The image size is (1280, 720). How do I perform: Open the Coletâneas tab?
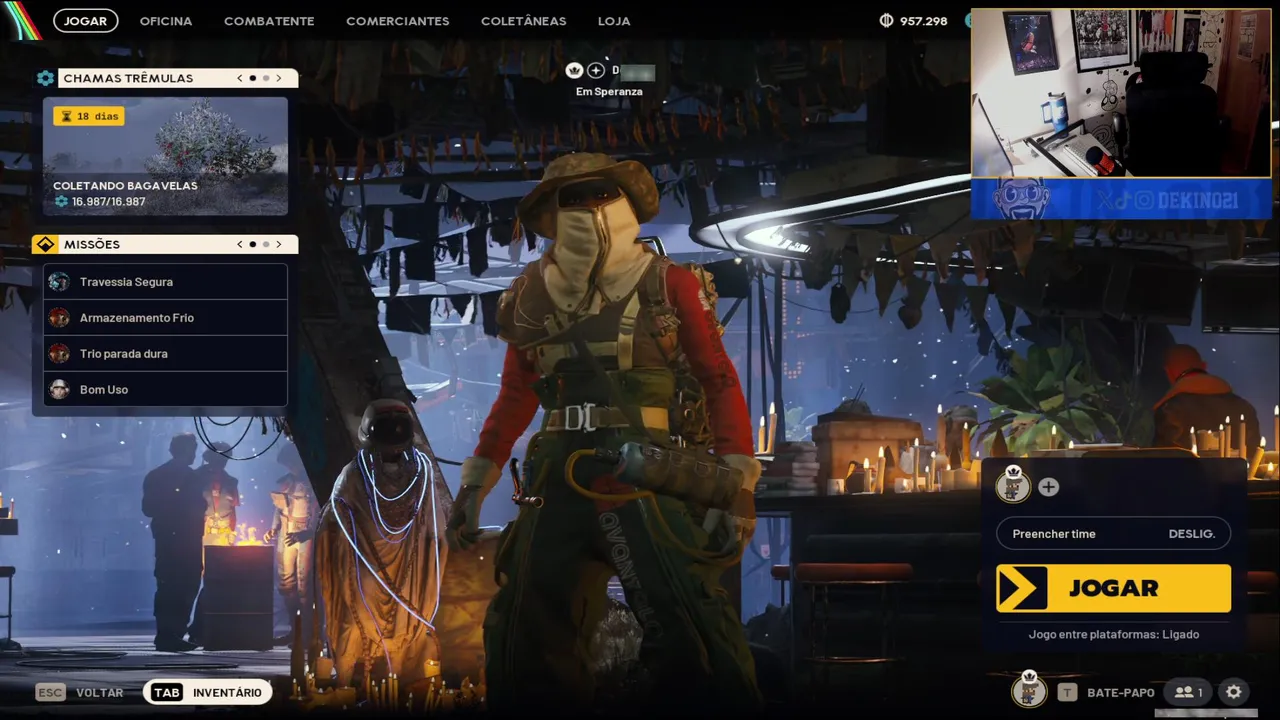pos(523,20)
